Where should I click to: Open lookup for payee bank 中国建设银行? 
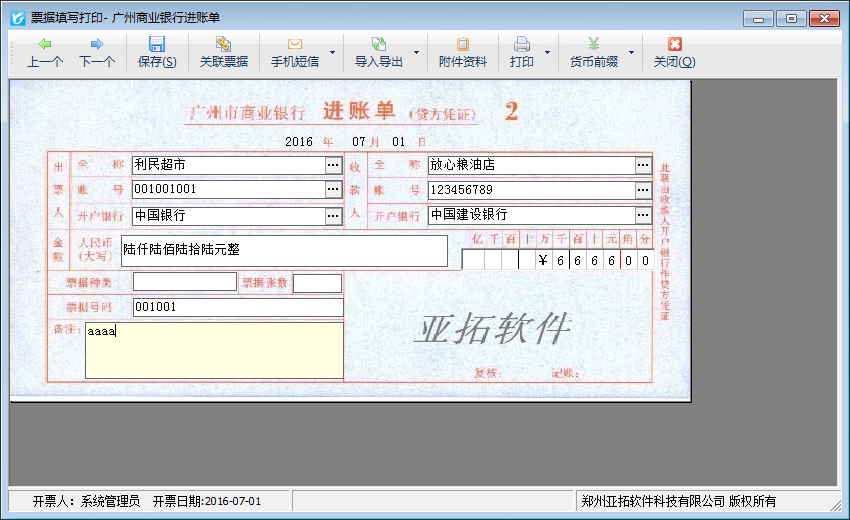(643, 215)
